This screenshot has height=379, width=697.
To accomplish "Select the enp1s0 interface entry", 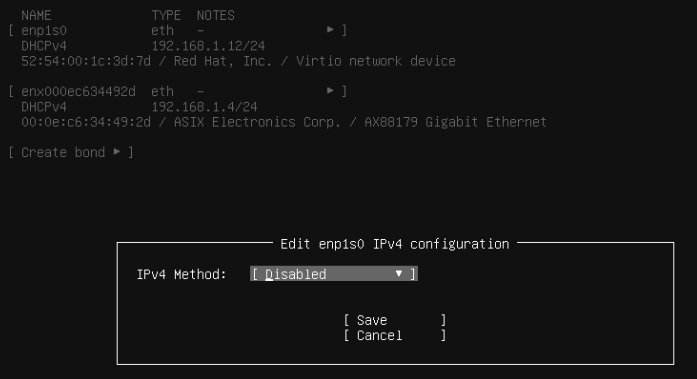I will [x=178, y=30].
